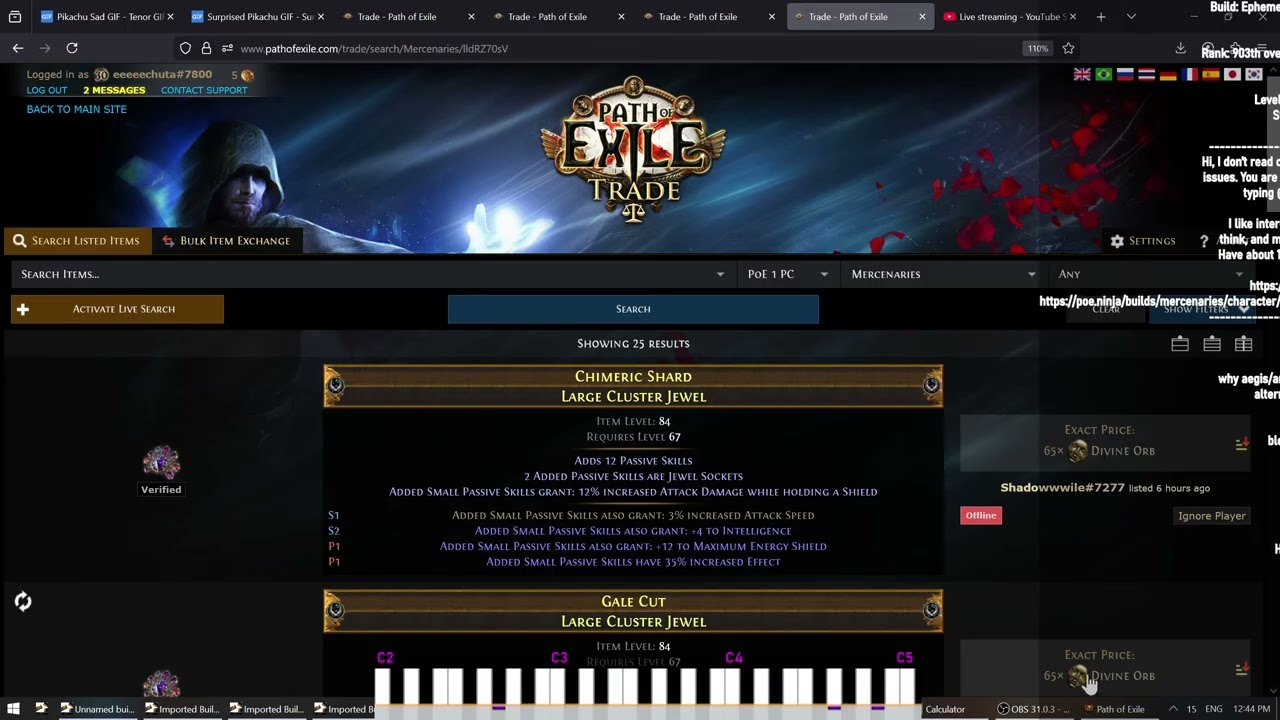Switch to compact single-row result layout icon
This screenshot has width=1280, height=720.
[x=1180, y=344]
